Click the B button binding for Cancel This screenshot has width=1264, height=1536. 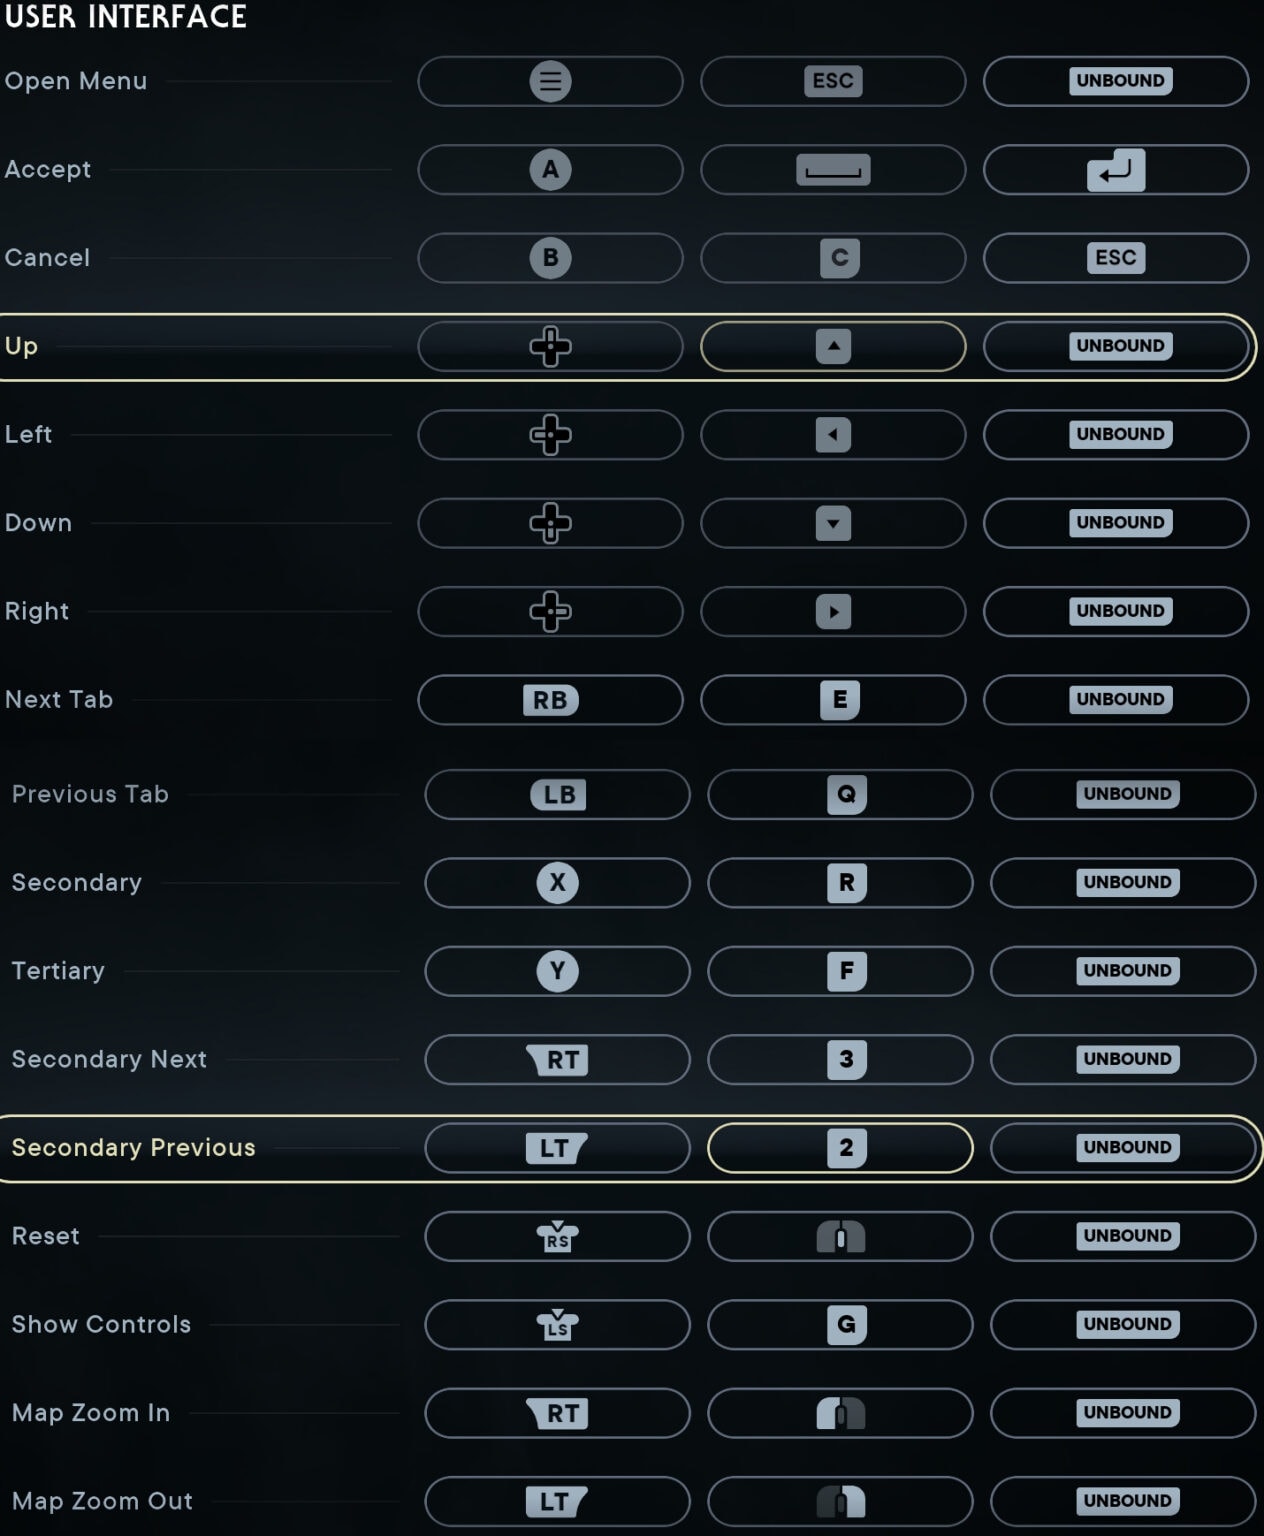pyautogui.click(x=549, y=257)
